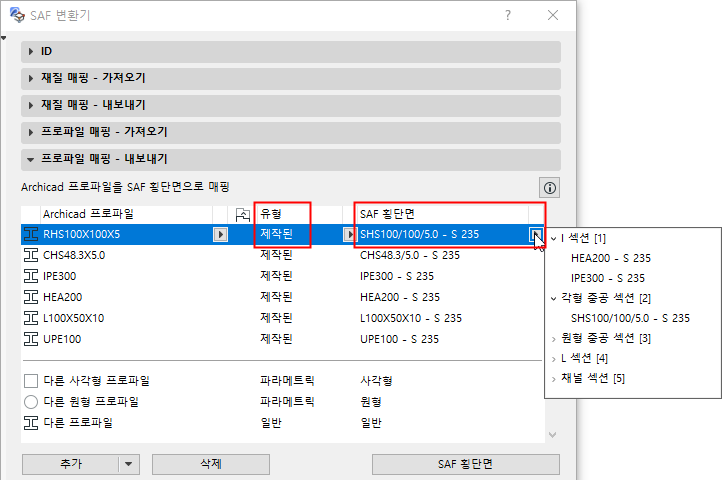Click the SAF 변환기 app icon in the title bar

click(x=17, y=15)
